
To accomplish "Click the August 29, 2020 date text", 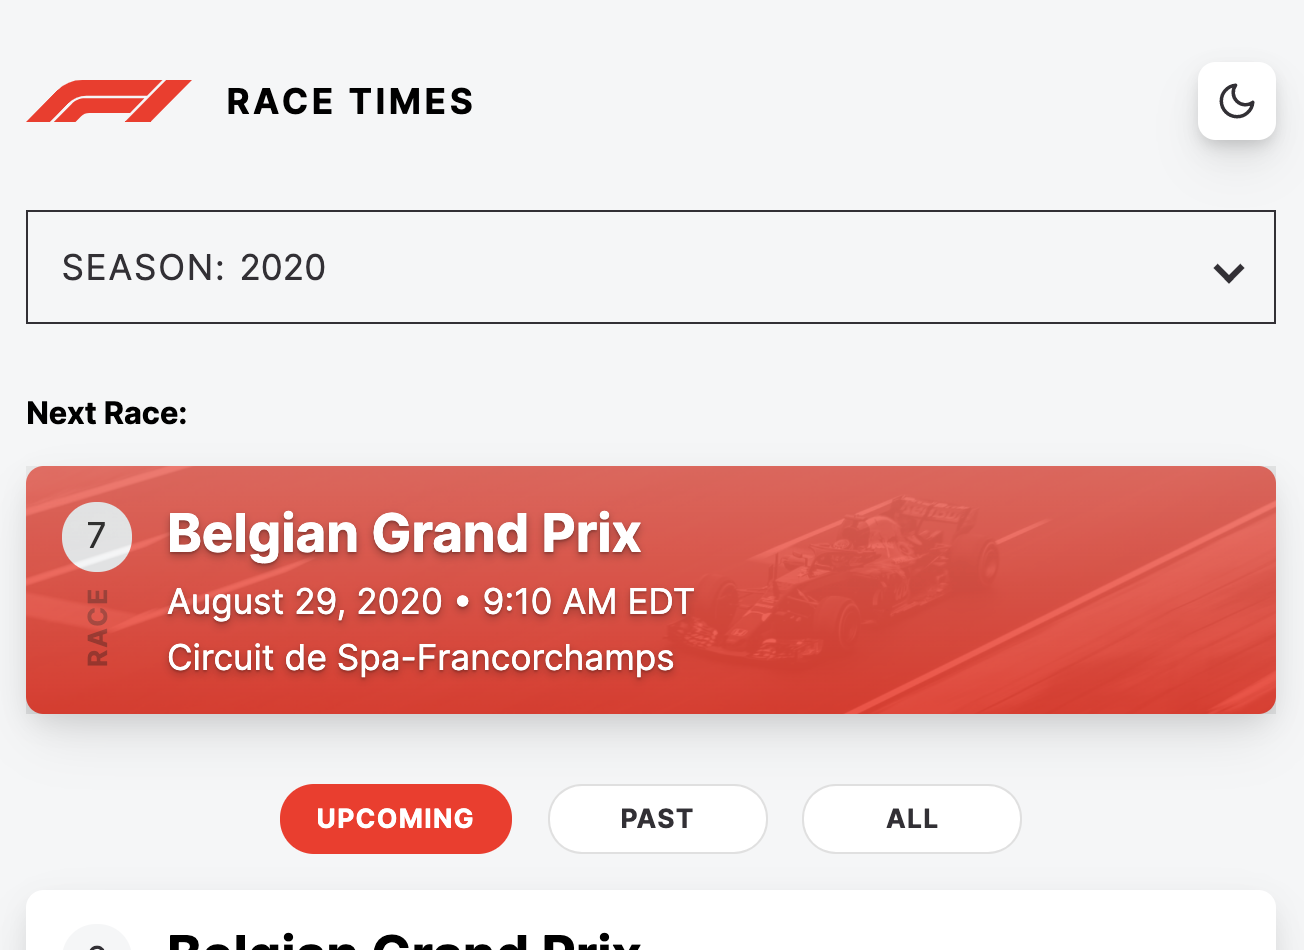I will [304, 602].
